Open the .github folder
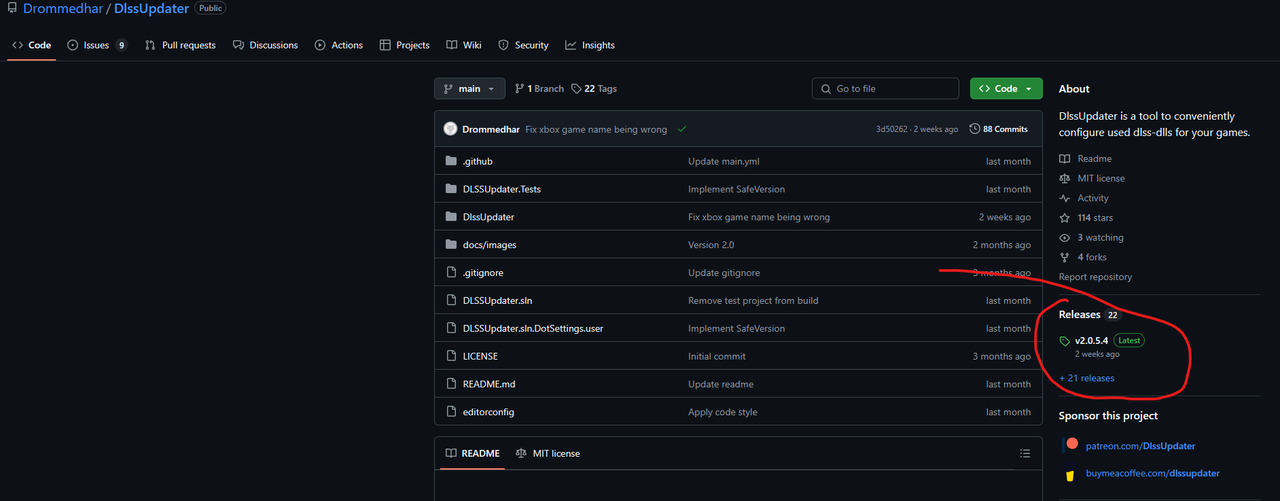1280x501 pixels. (x=477, y=161)
